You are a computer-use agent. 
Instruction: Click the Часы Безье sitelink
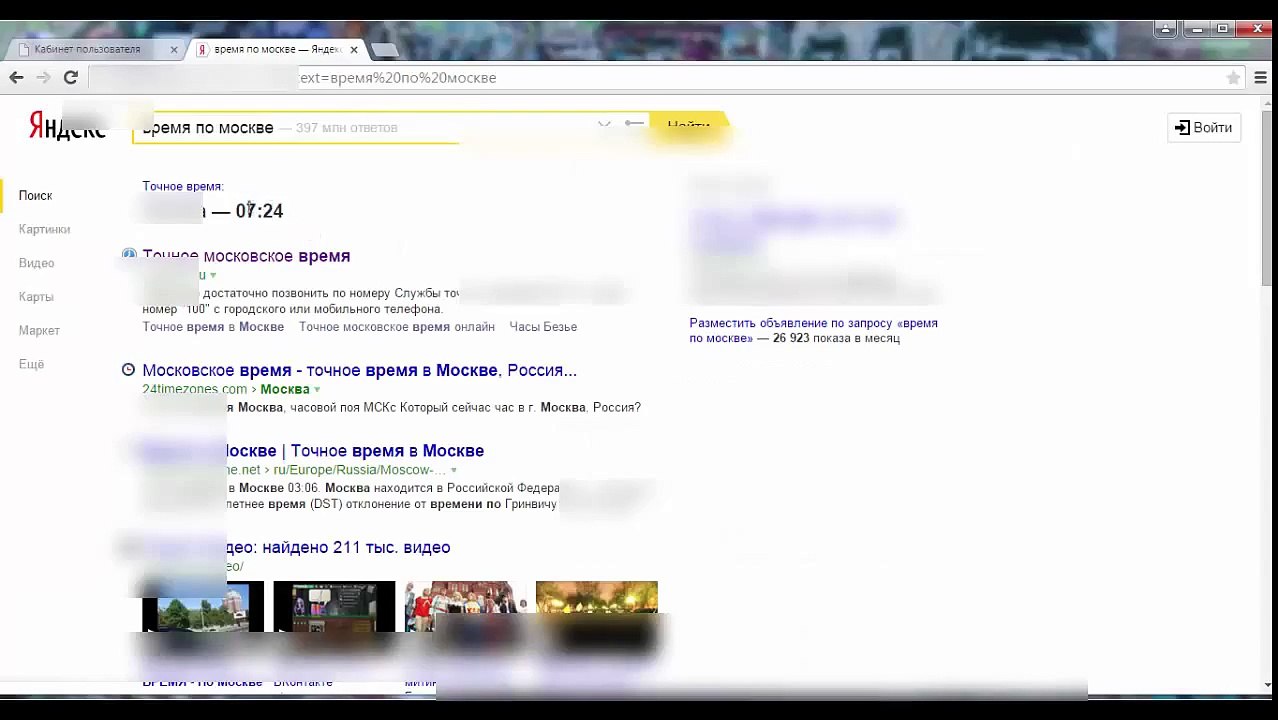tap(543, 327)
